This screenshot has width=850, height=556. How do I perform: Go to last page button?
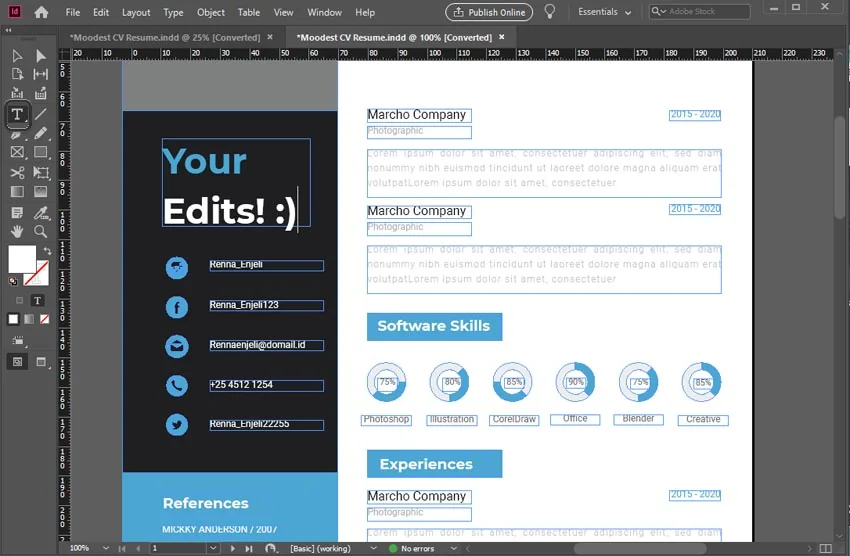pyautogui.click(x=249, y=548)
